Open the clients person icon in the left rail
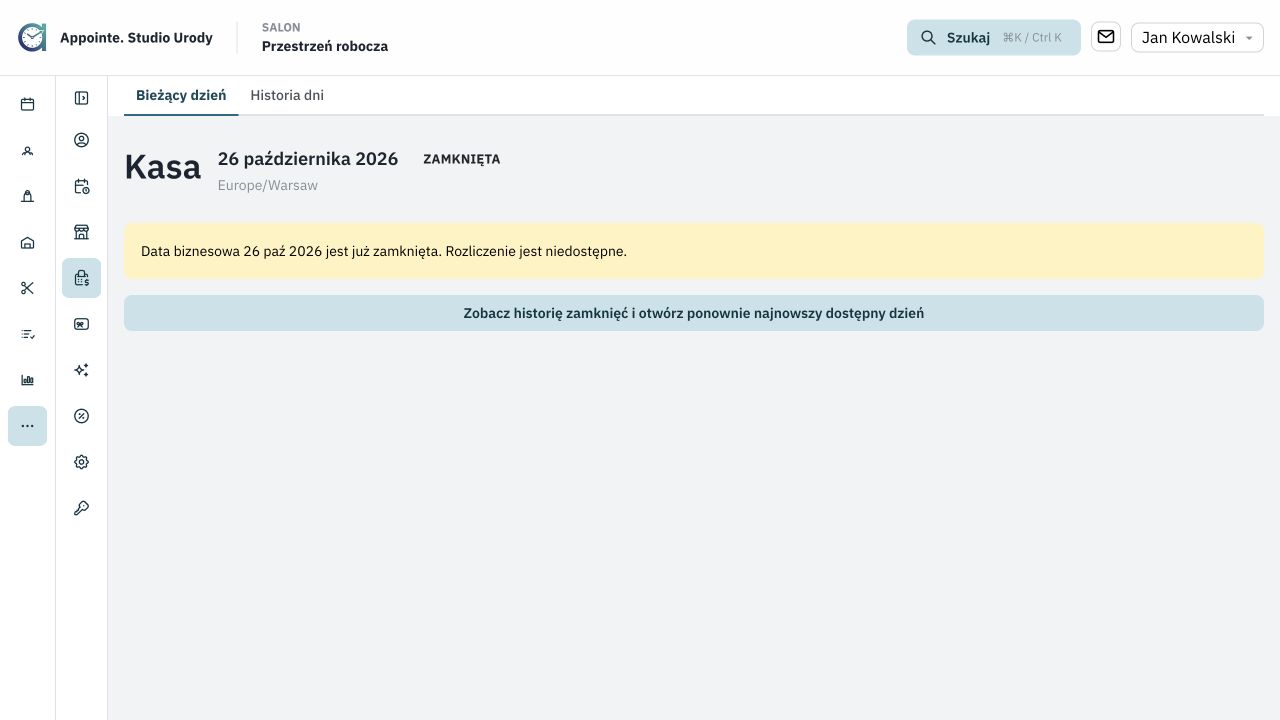This screenshot has height=720, width=1280. point(27,150)
